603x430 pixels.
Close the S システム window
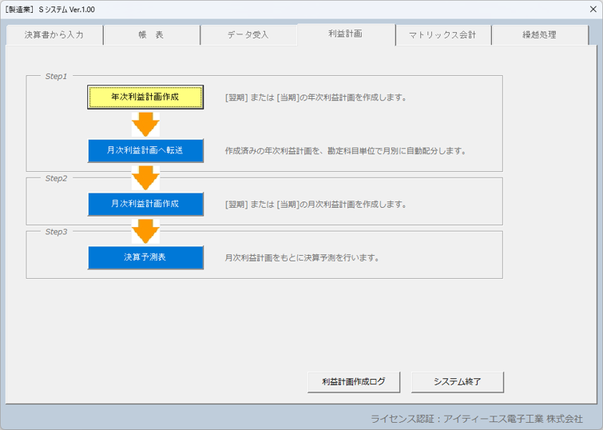coord(593,9)
